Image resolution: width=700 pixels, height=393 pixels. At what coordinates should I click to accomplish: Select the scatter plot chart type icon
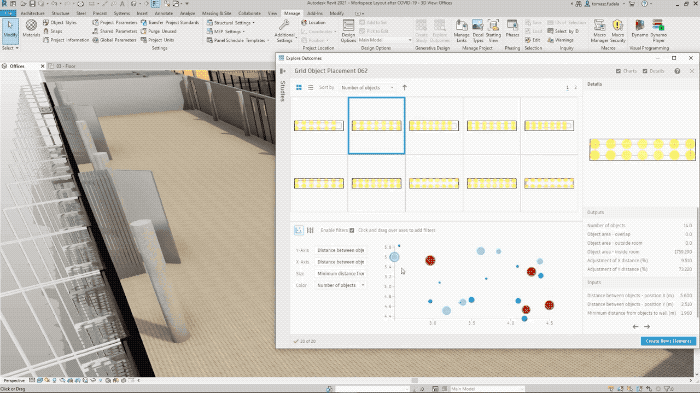click(299, 230)
